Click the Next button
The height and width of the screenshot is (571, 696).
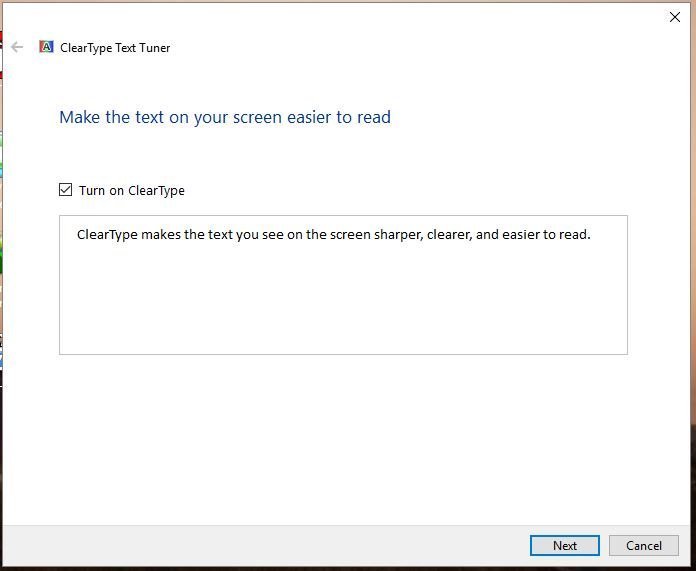[x=565, y=545]
